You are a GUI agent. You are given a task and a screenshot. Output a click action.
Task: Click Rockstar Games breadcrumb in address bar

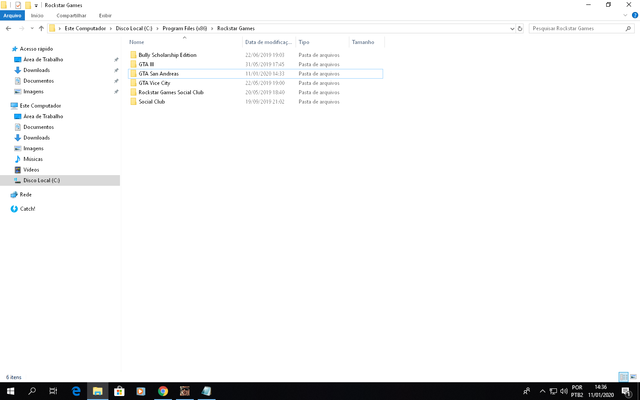tap(236, 29)
